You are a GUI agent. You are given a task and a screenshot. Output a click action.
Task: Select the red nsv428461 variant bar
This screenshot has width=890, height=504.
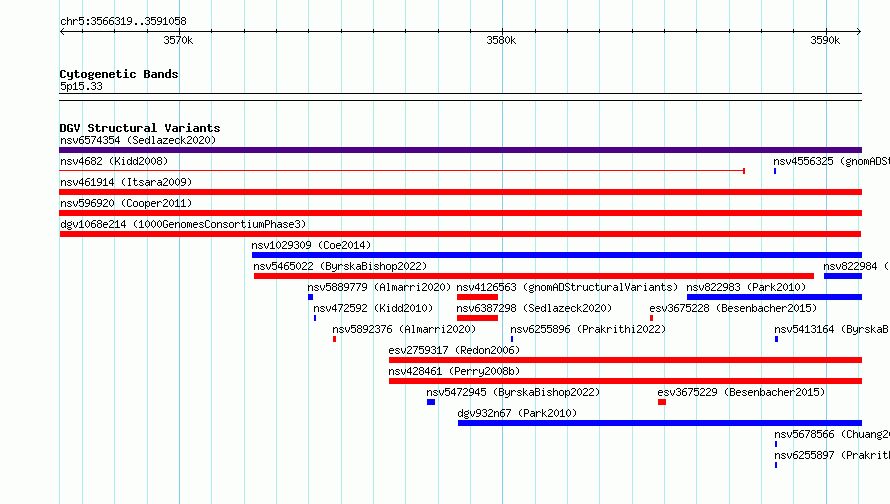pyautogui.click(x=625, y=381)
